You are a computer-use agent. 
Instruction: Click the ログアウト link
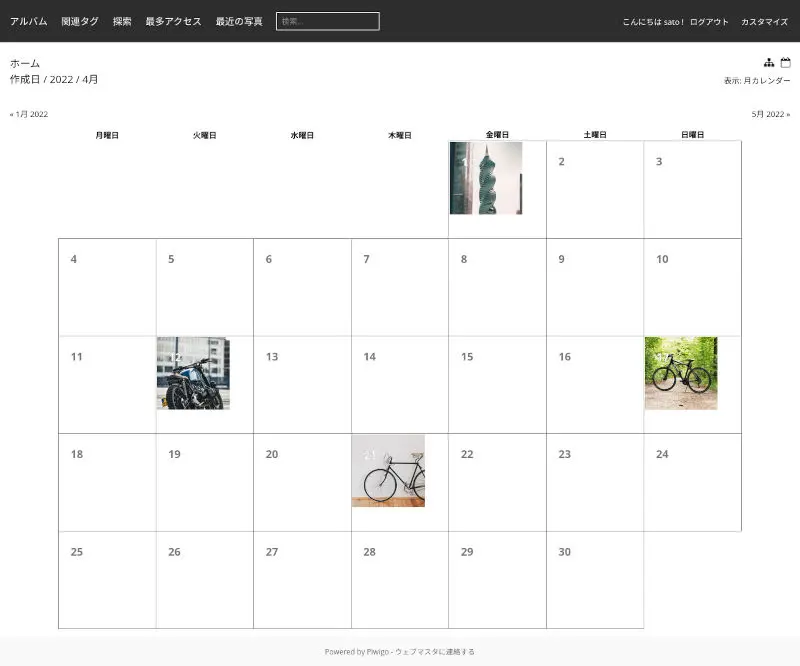click(x=709, y=22)
